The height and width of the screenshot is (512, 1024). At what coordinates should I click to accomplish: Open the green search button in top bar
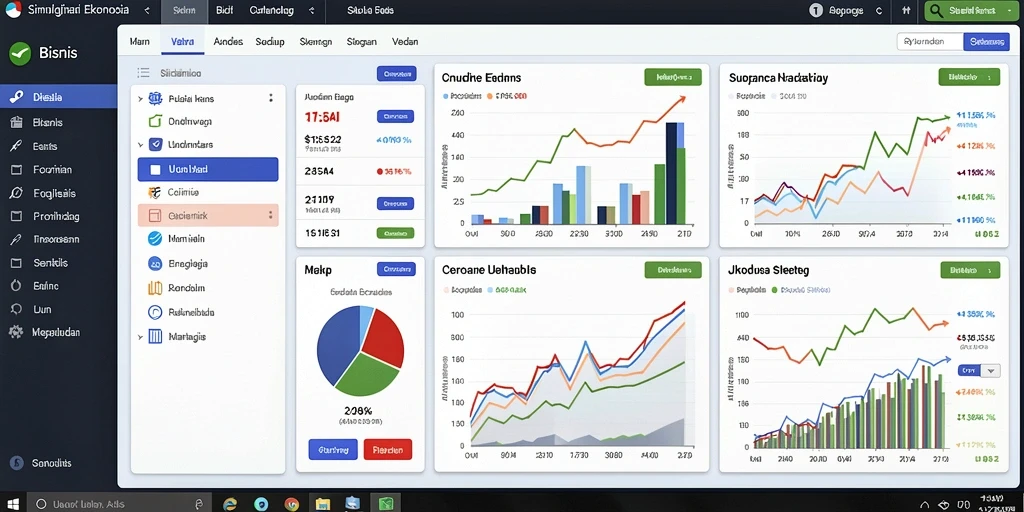coord(972,10)
